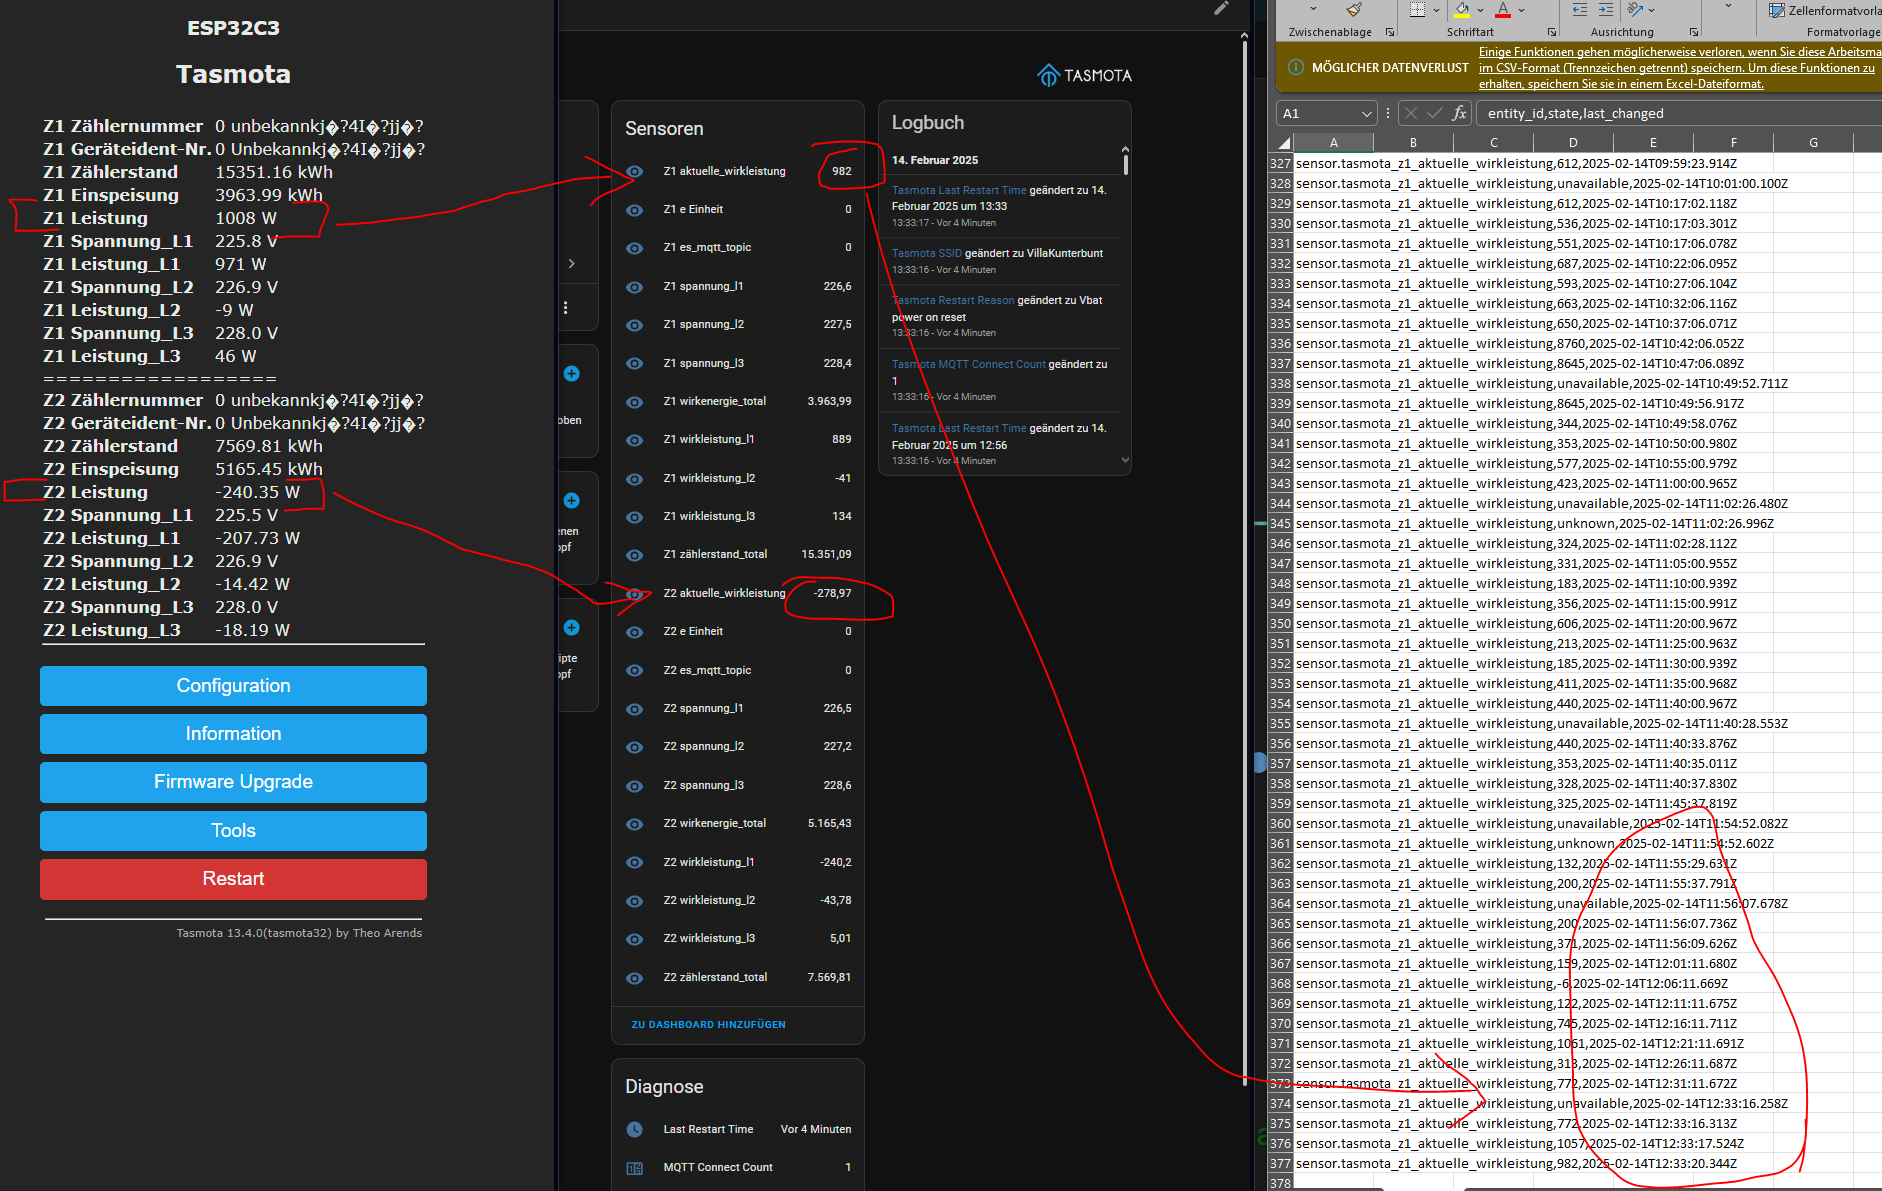The image size is (1882, 1191).
Task: Click eye icon for Z1 spannung_l1
Action: pyautogui.click(x=634, y=287)
